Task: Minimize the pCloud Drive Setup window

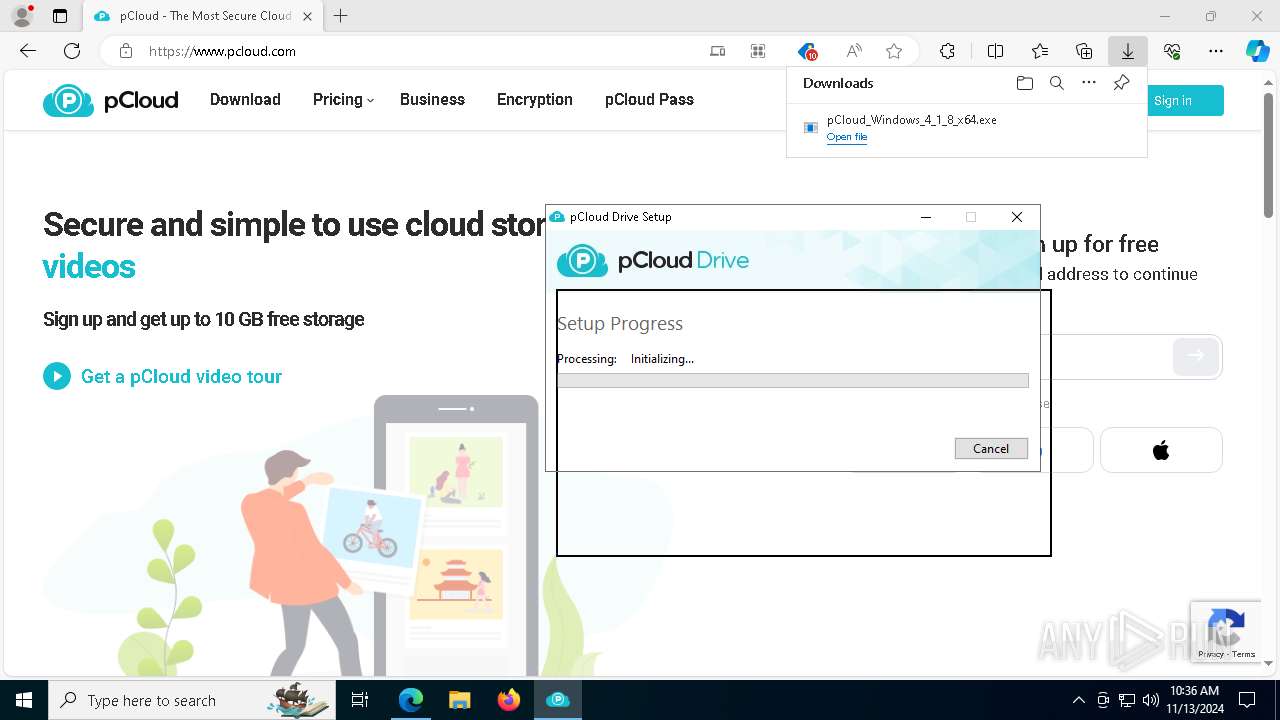Action: pos(926,217)
